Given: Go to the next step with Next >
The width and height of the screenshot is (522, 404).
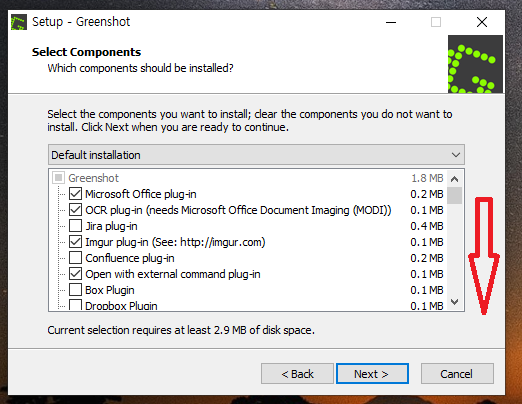Looking at the screenshot, I should (x=372, y=374).
